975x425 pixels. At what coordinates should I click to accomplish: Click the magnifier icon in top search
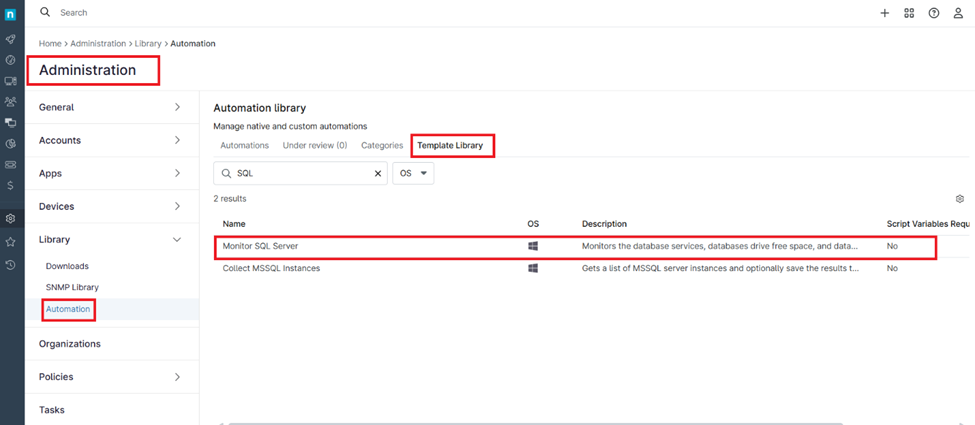(x=45, y=12)
